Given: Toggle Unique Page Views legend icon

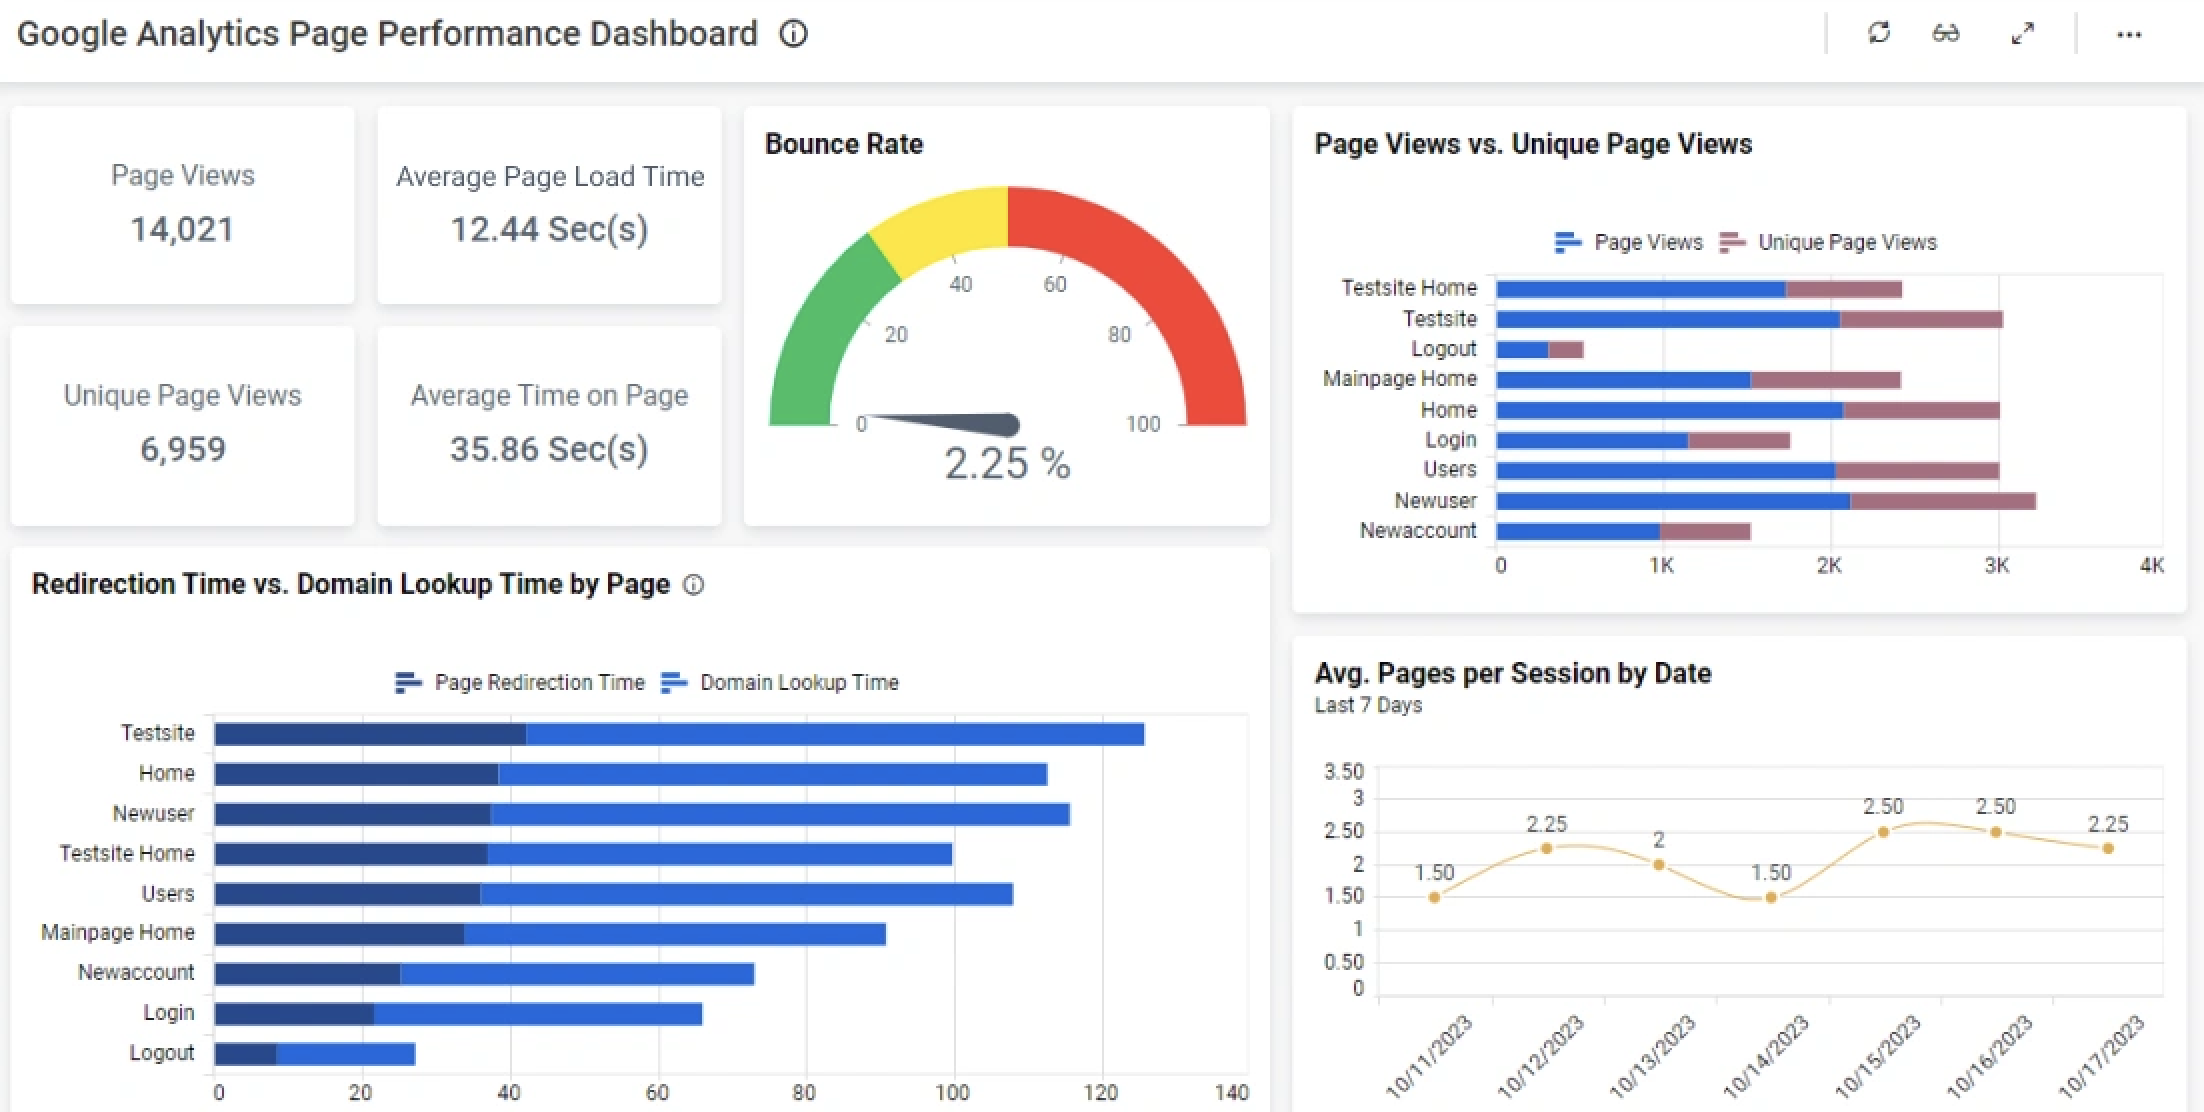Looking at the screenshot, I should [1732, 242].
